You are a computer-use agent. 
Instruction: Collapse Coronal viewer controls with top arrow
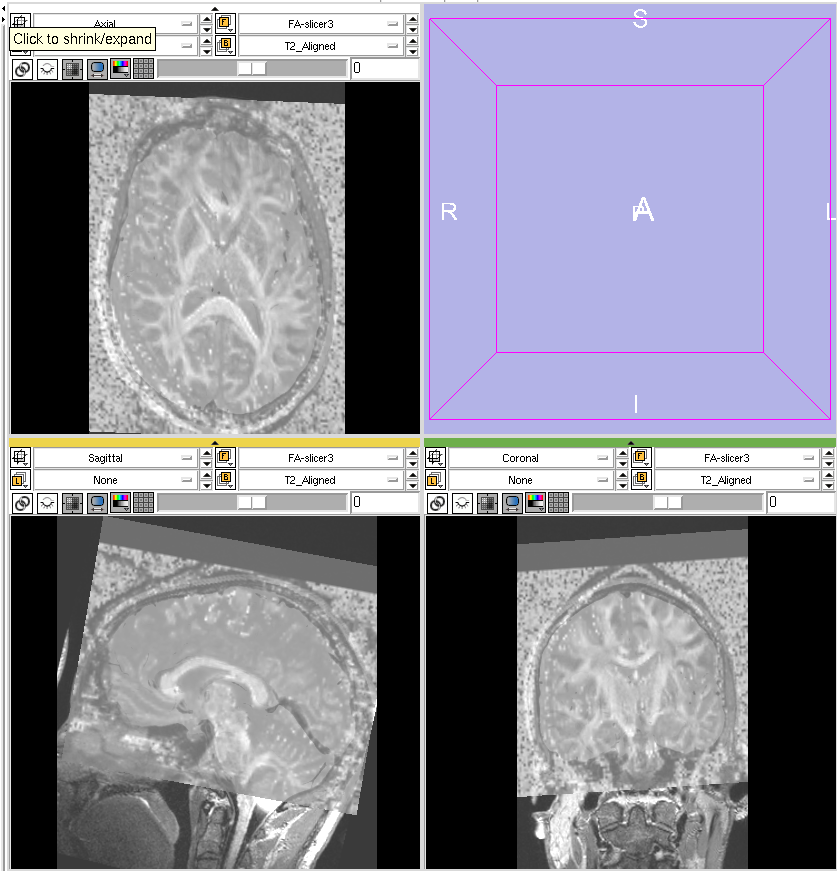tap(630, 443)
